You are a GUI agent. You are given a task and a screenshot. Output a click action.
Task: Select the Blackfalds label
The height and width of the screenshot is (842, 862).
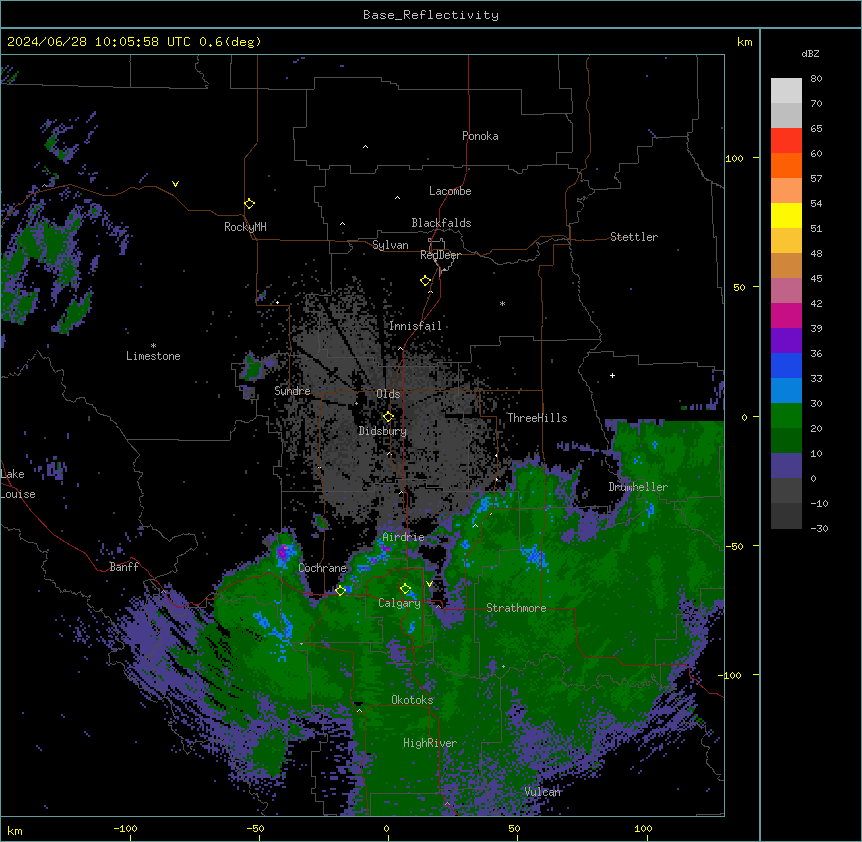click(441, 223)
